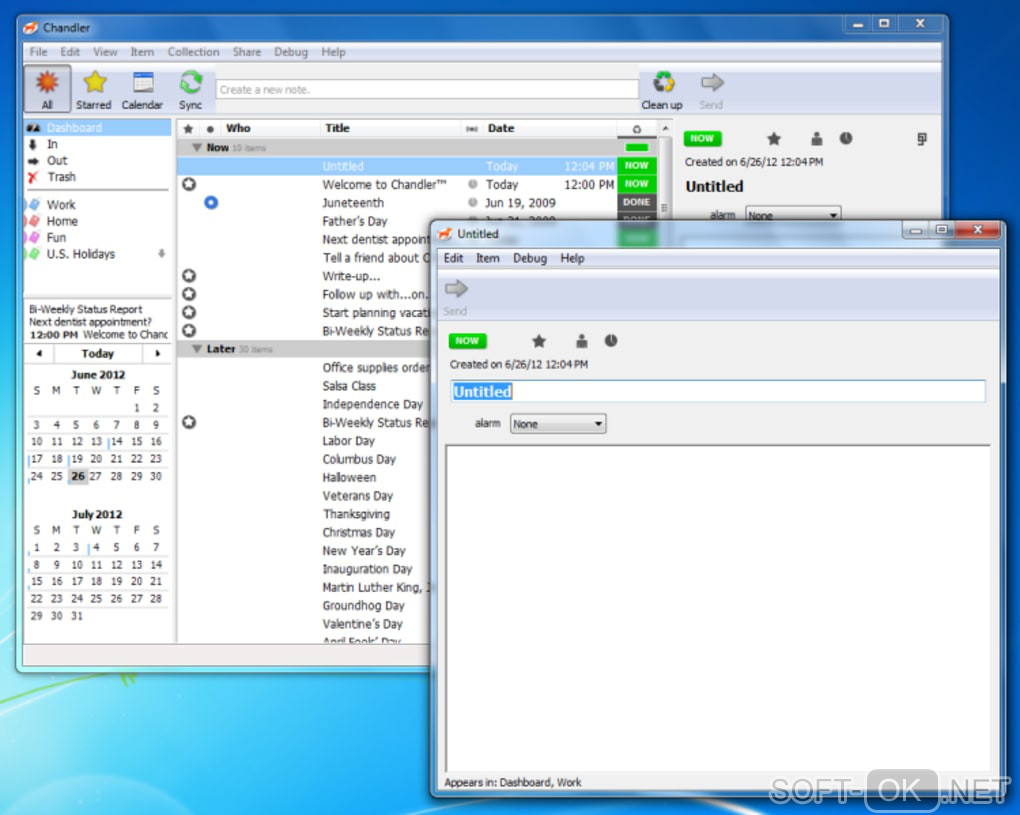
Task: Click Create a new note input field
Action: point(427,90)
